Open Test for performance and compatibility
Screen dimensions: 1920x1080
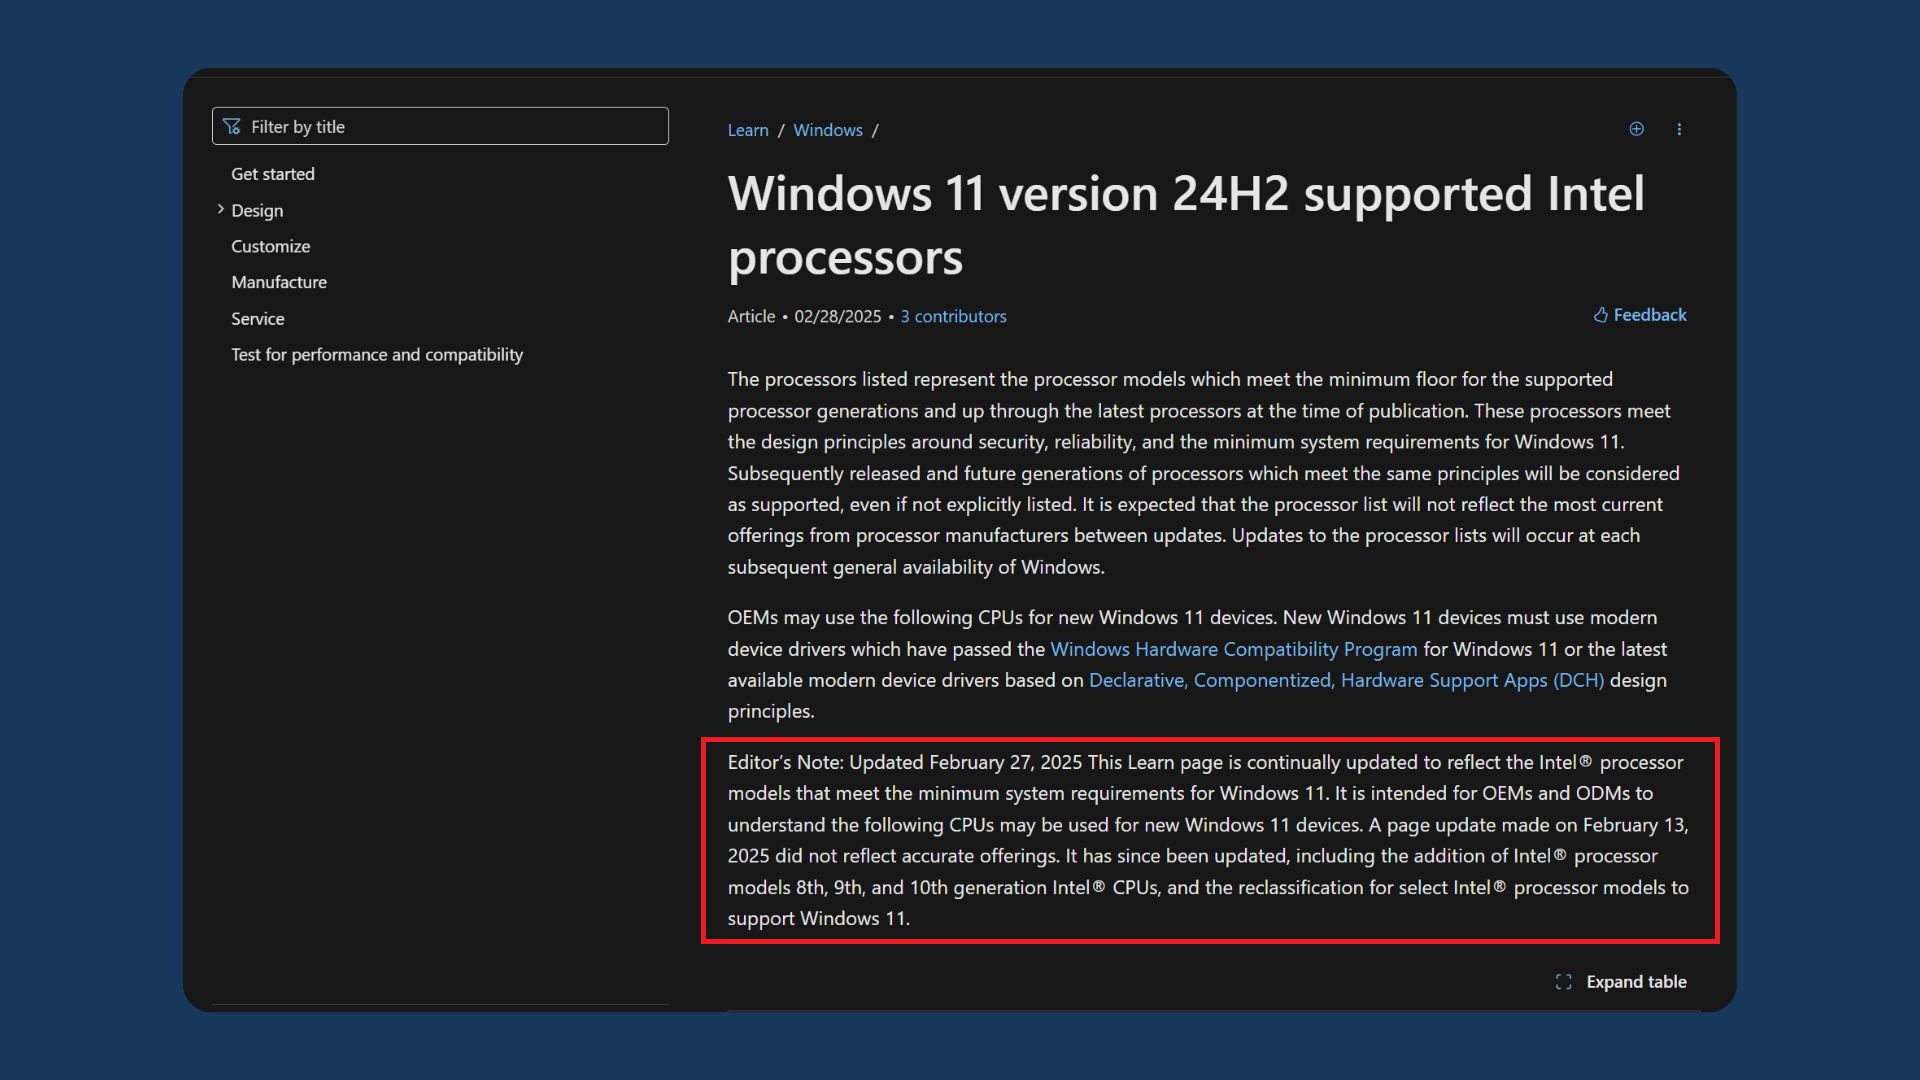[377, 355]
